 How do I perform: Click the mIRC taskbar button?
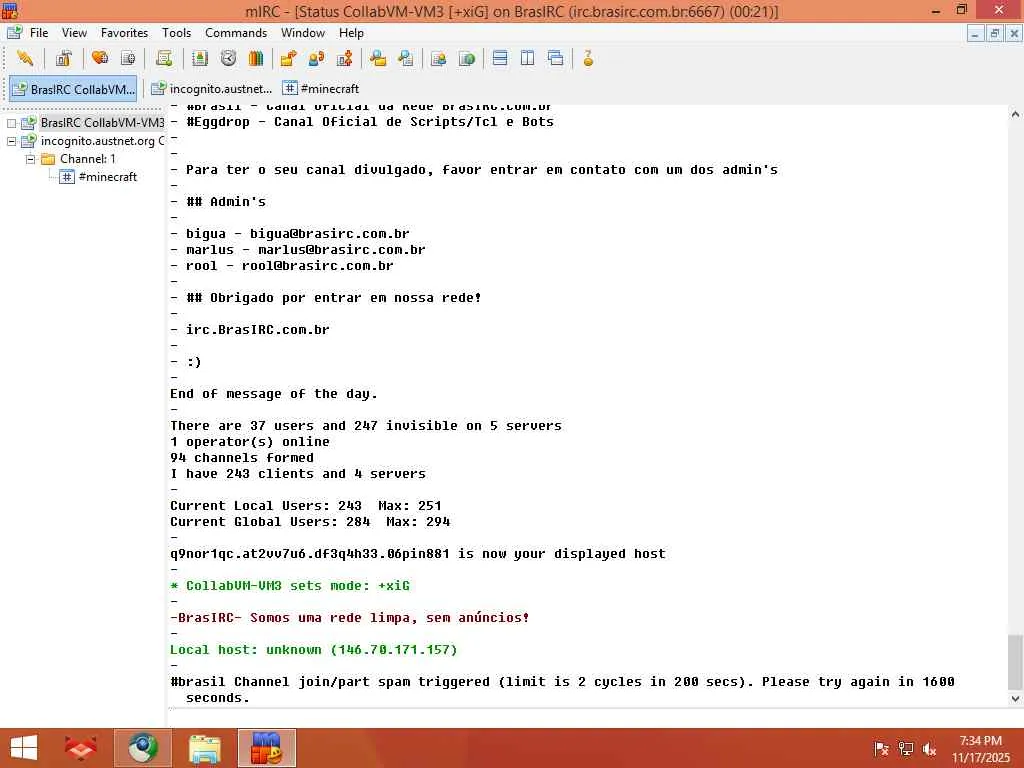point(266,748)
